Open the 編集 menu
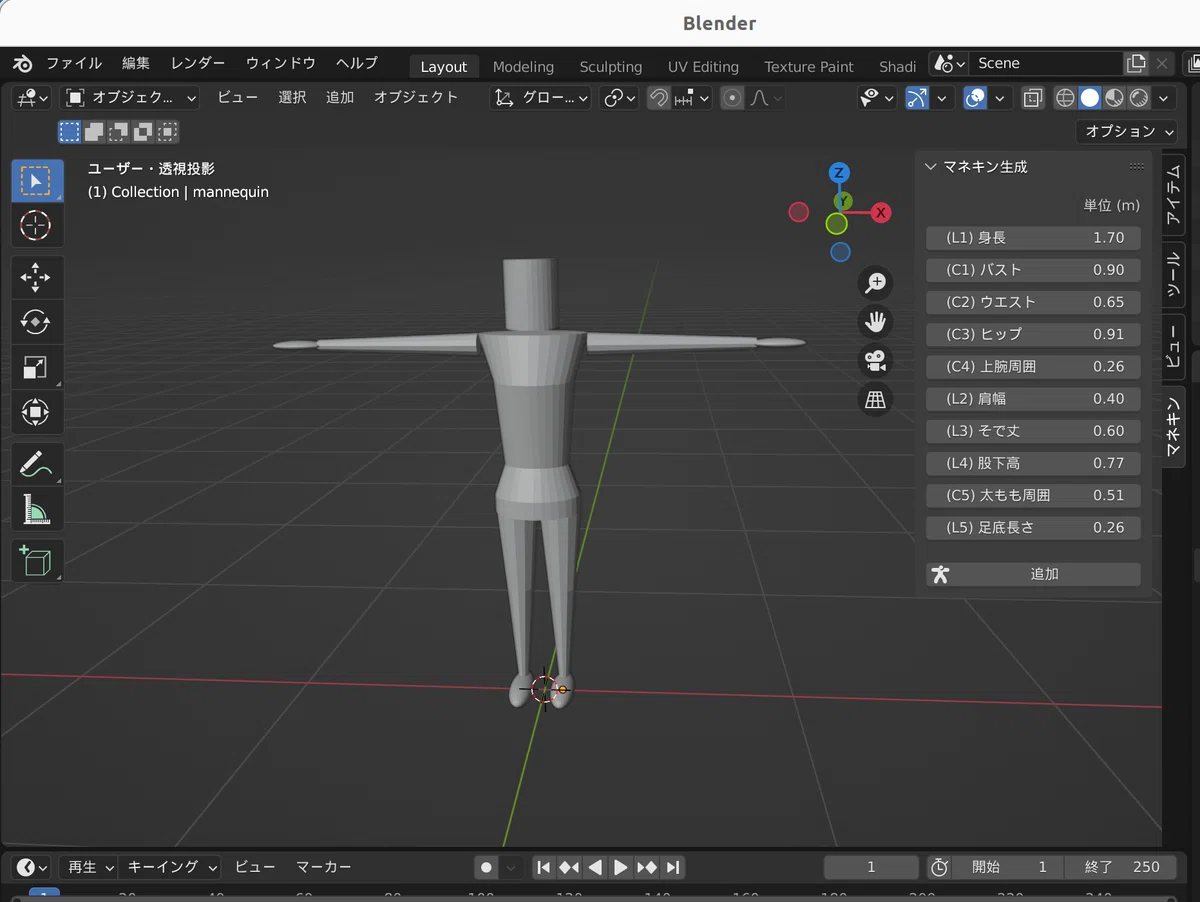This screenshot has width=1200, height=902. pyautogui.click(x=136, y=63)
